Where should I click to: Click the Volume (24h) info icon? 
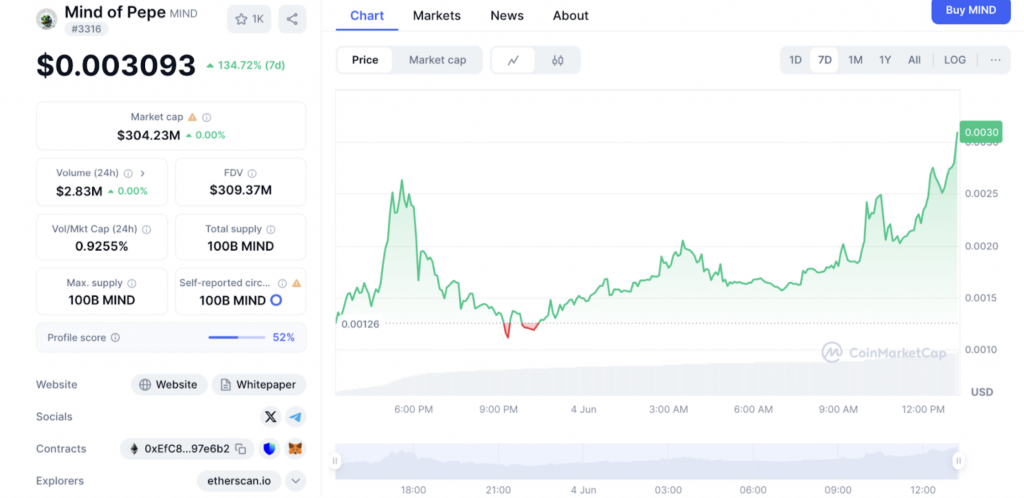pyautogui.click(x=128, y=174)
